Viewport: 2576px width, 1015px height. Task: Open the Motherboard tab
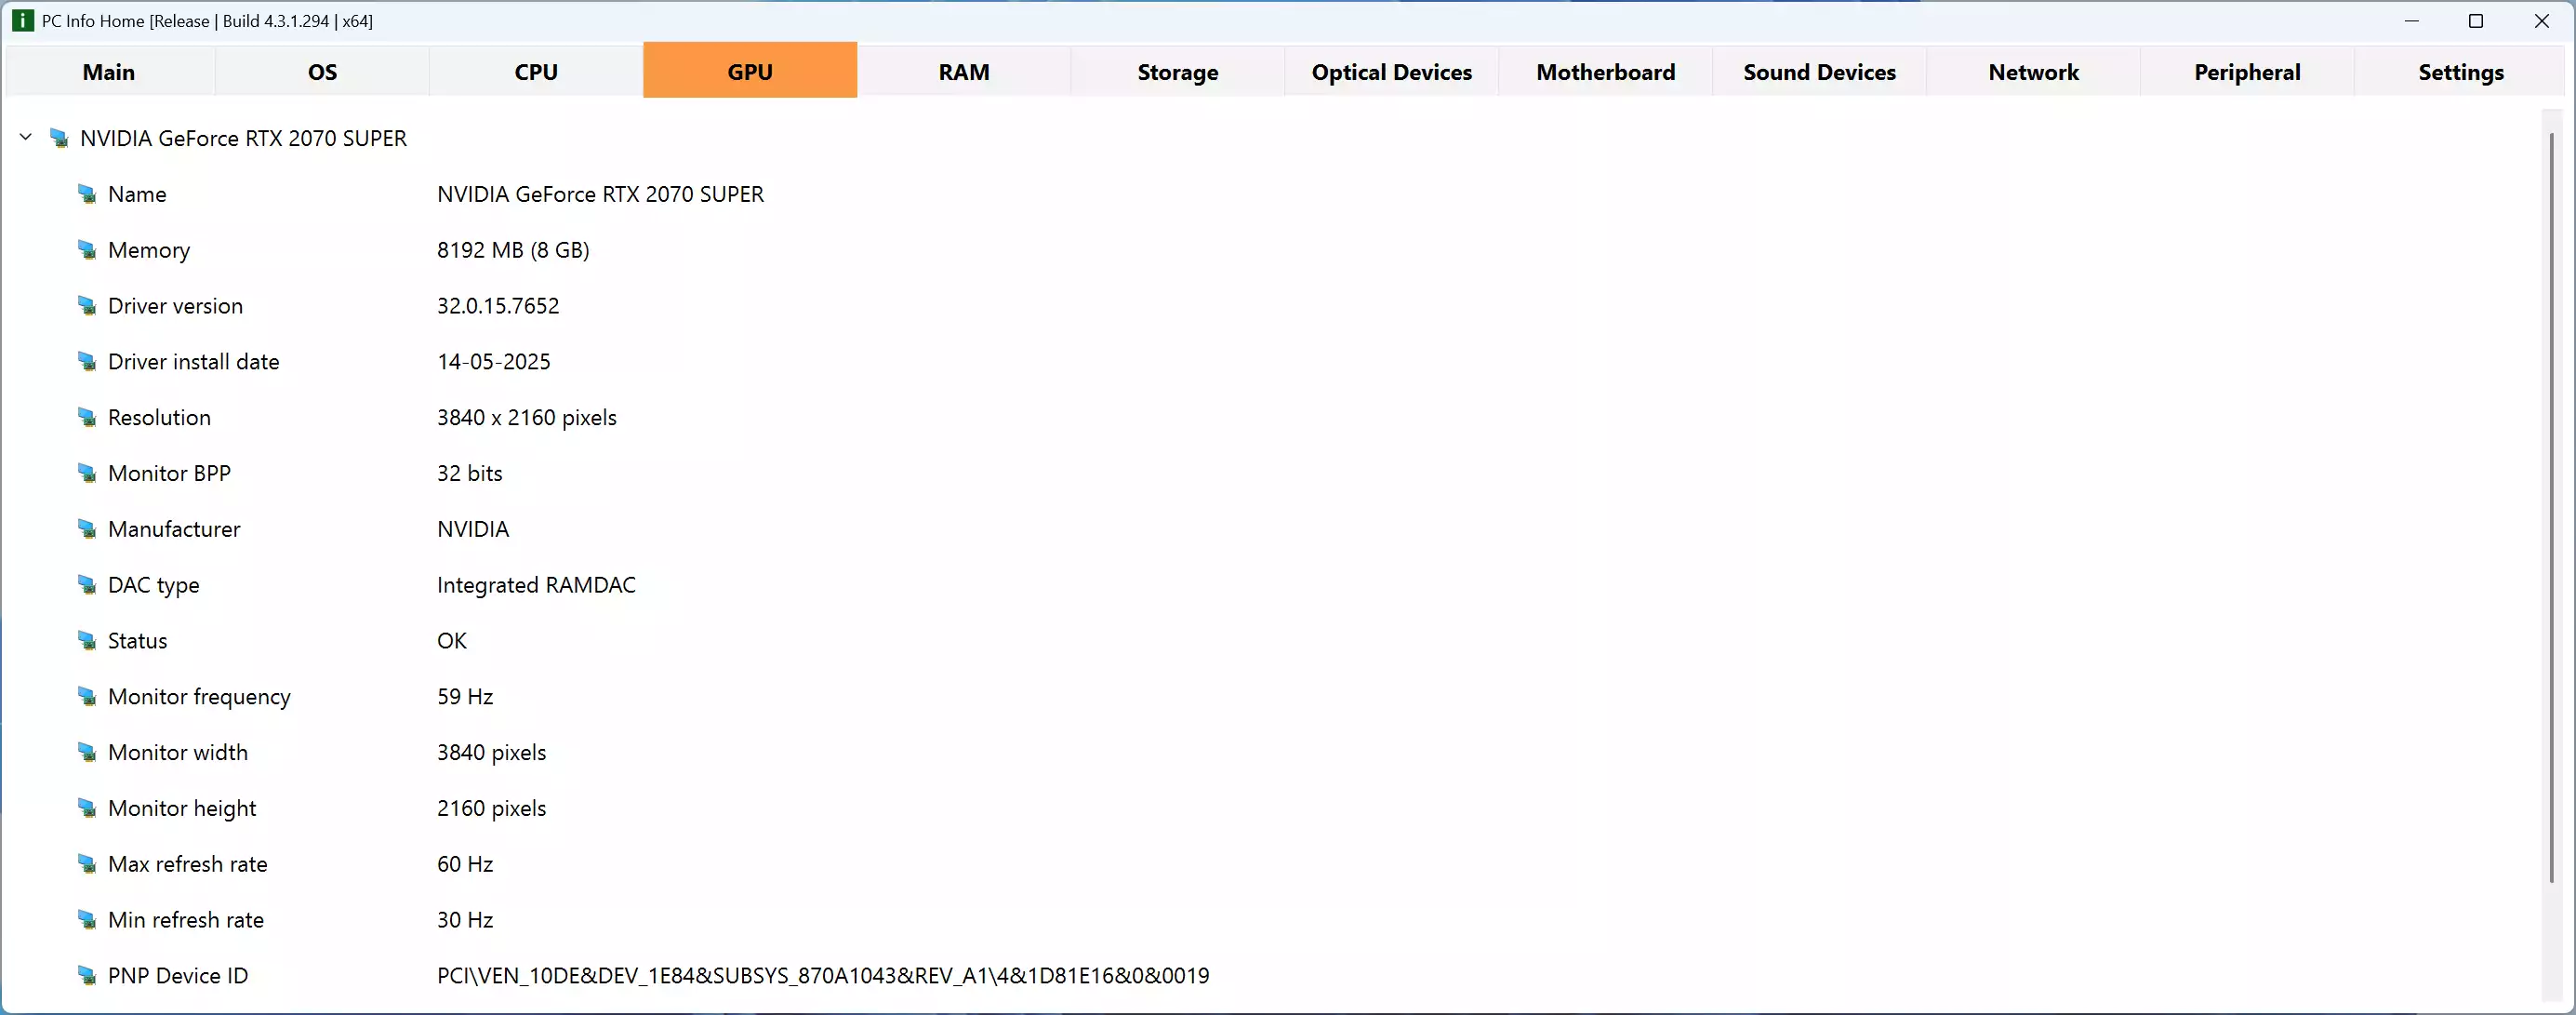click(1606, 72)
